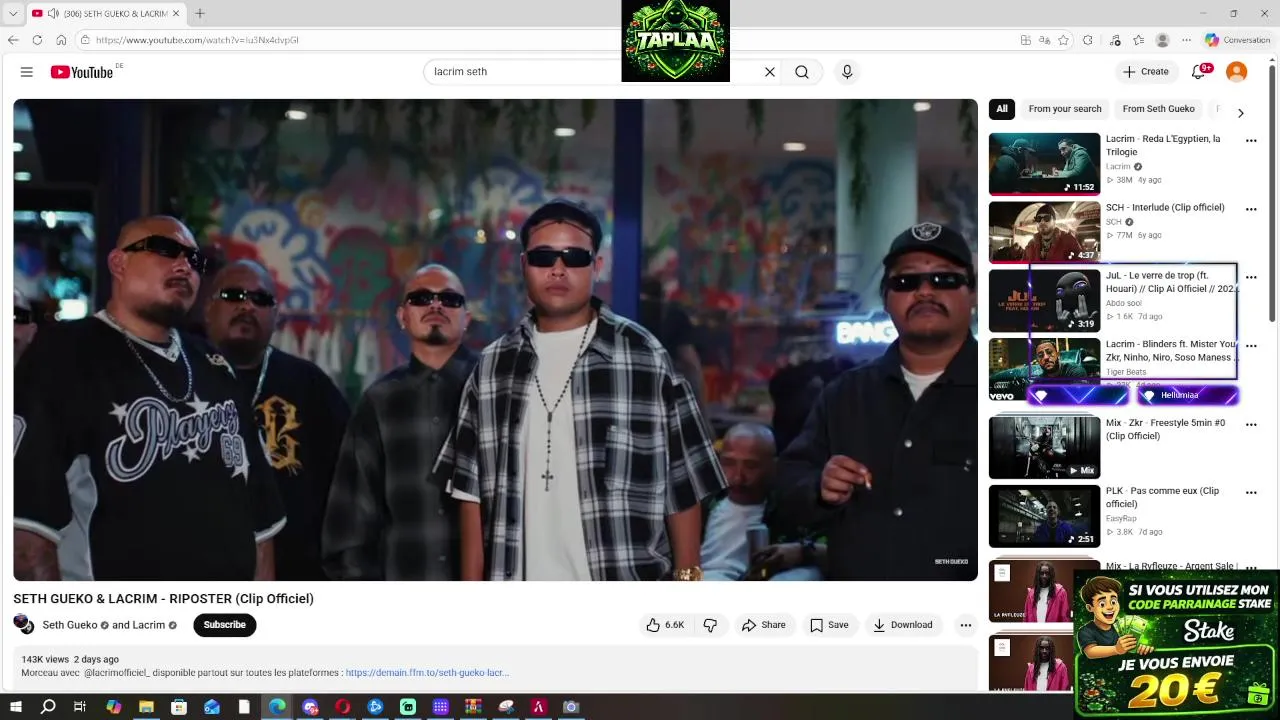
Task: Open browser profile avatar
Action: tap(1162, 40)
